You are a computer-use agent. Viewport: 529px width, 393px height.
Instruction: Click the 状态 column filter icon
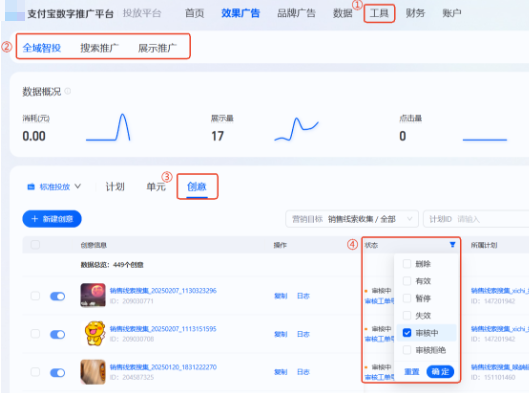(452, 245)
